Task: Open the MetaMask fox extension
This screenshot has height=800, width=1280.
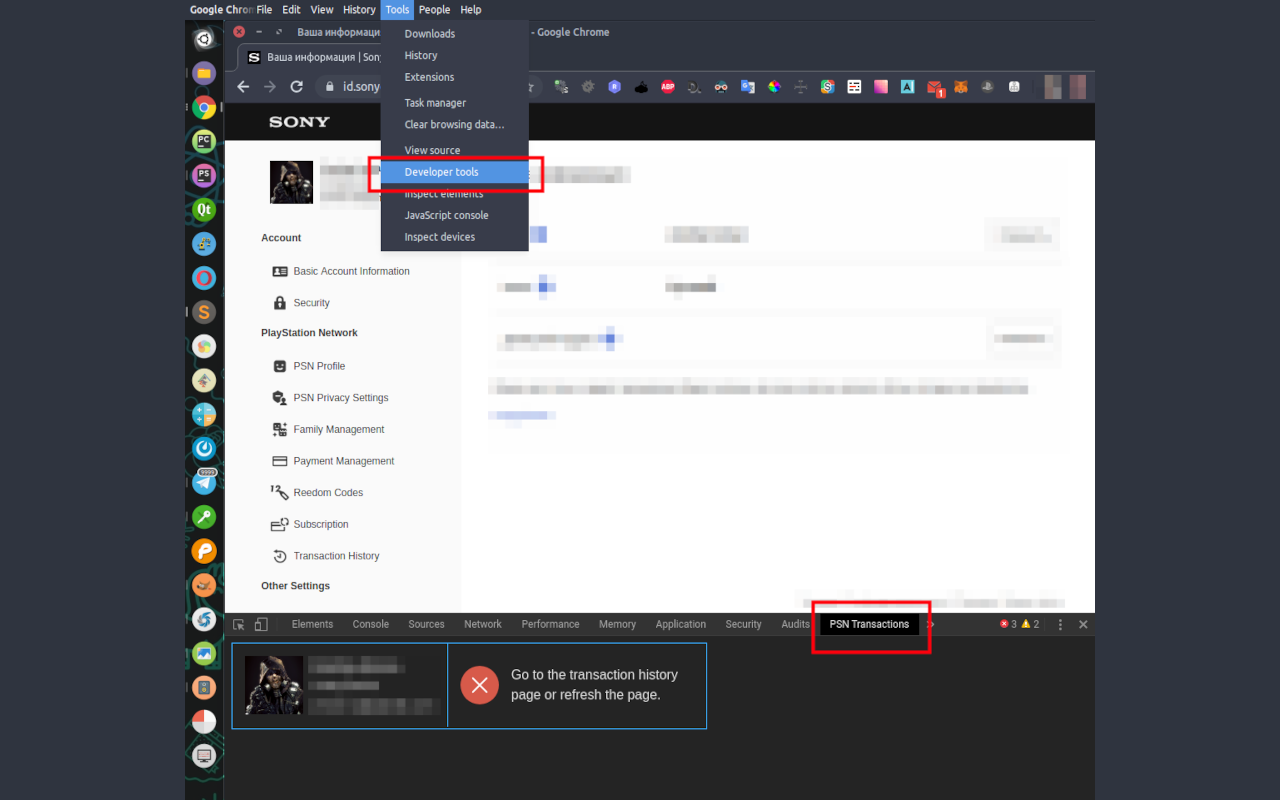Action: click(960, 87)
